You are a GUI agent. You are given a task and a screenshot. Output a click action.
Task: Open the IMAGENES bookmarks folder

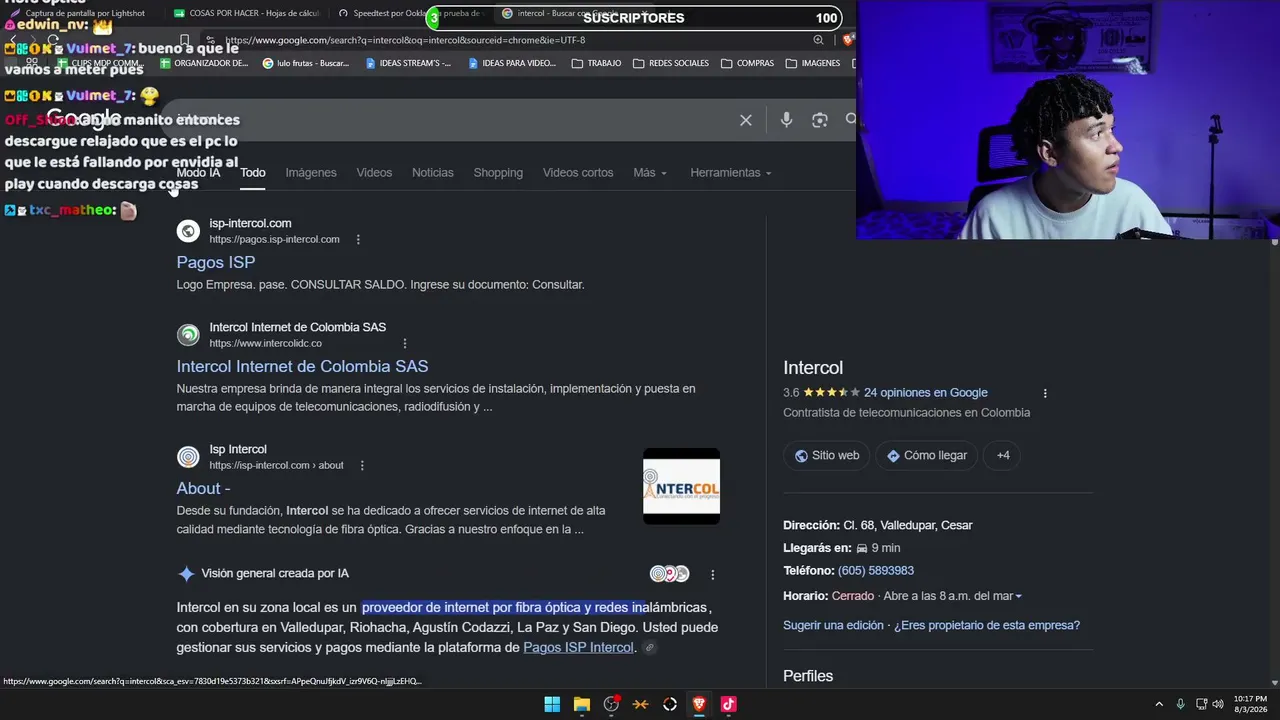click(x=813, y=63)
